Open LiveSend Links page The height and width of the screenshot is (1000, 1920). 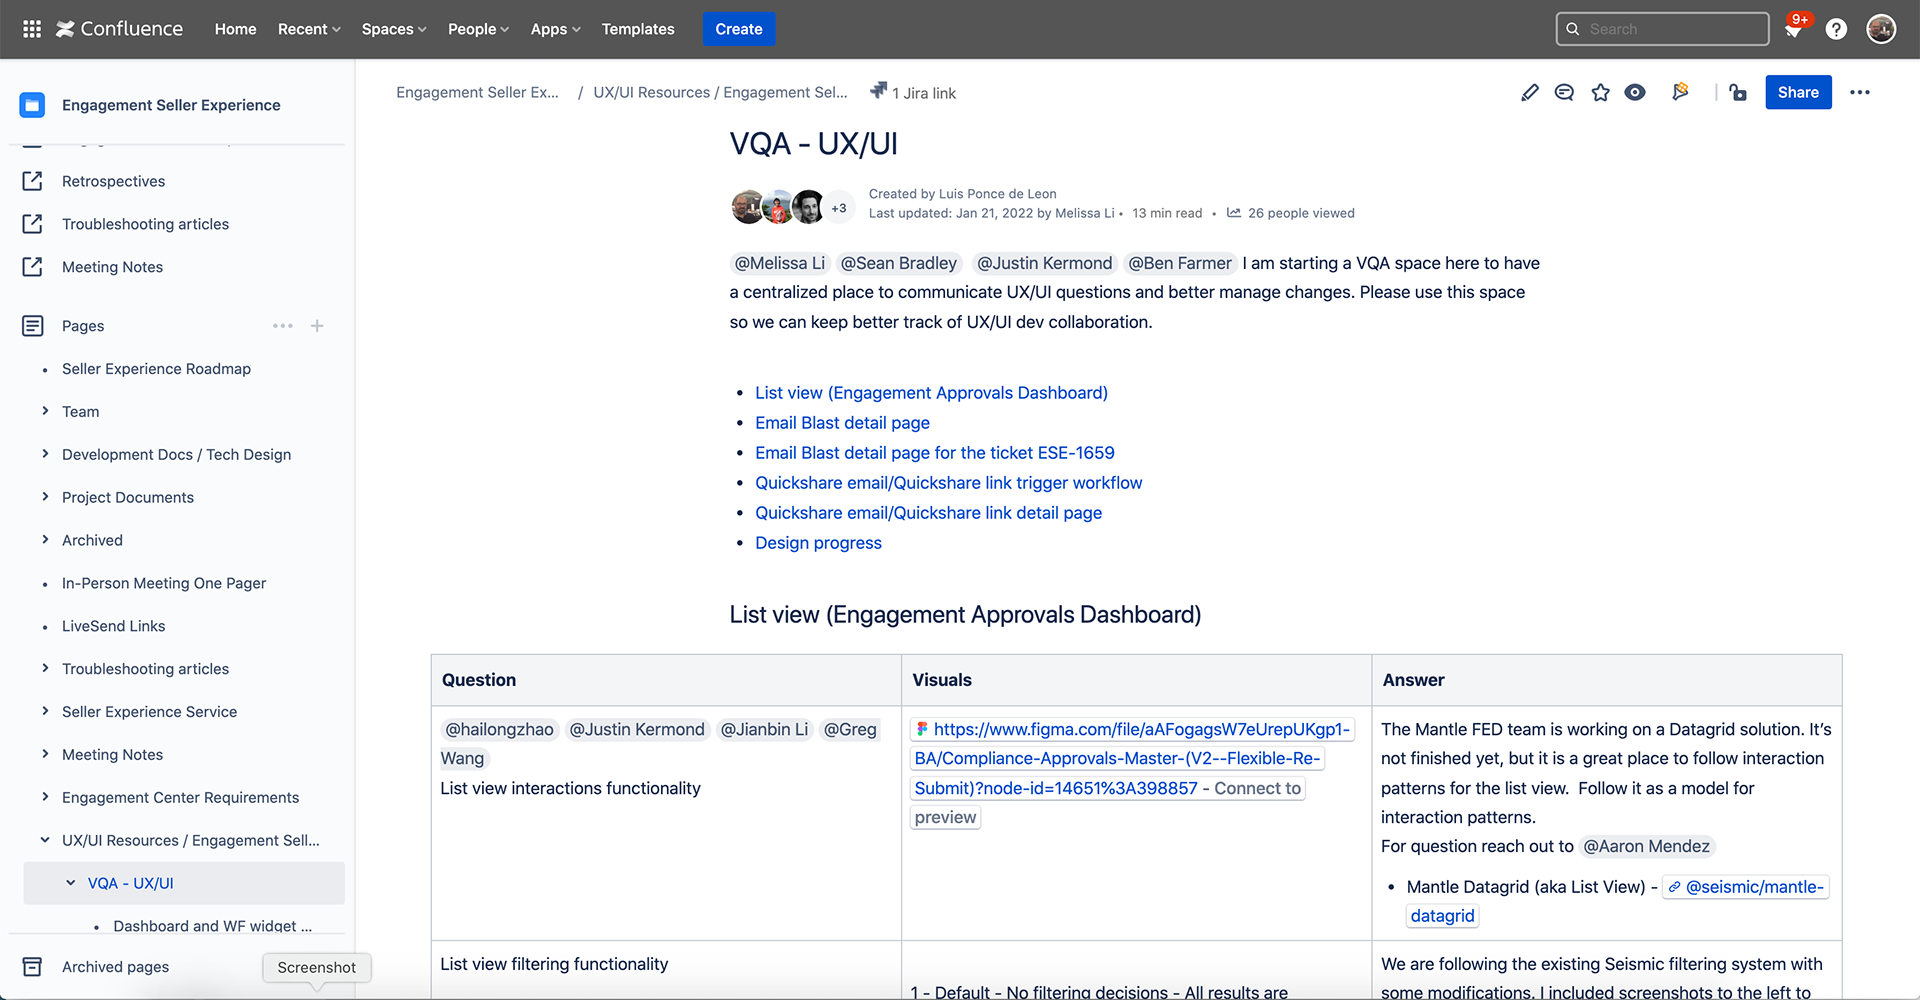[114, 626]
